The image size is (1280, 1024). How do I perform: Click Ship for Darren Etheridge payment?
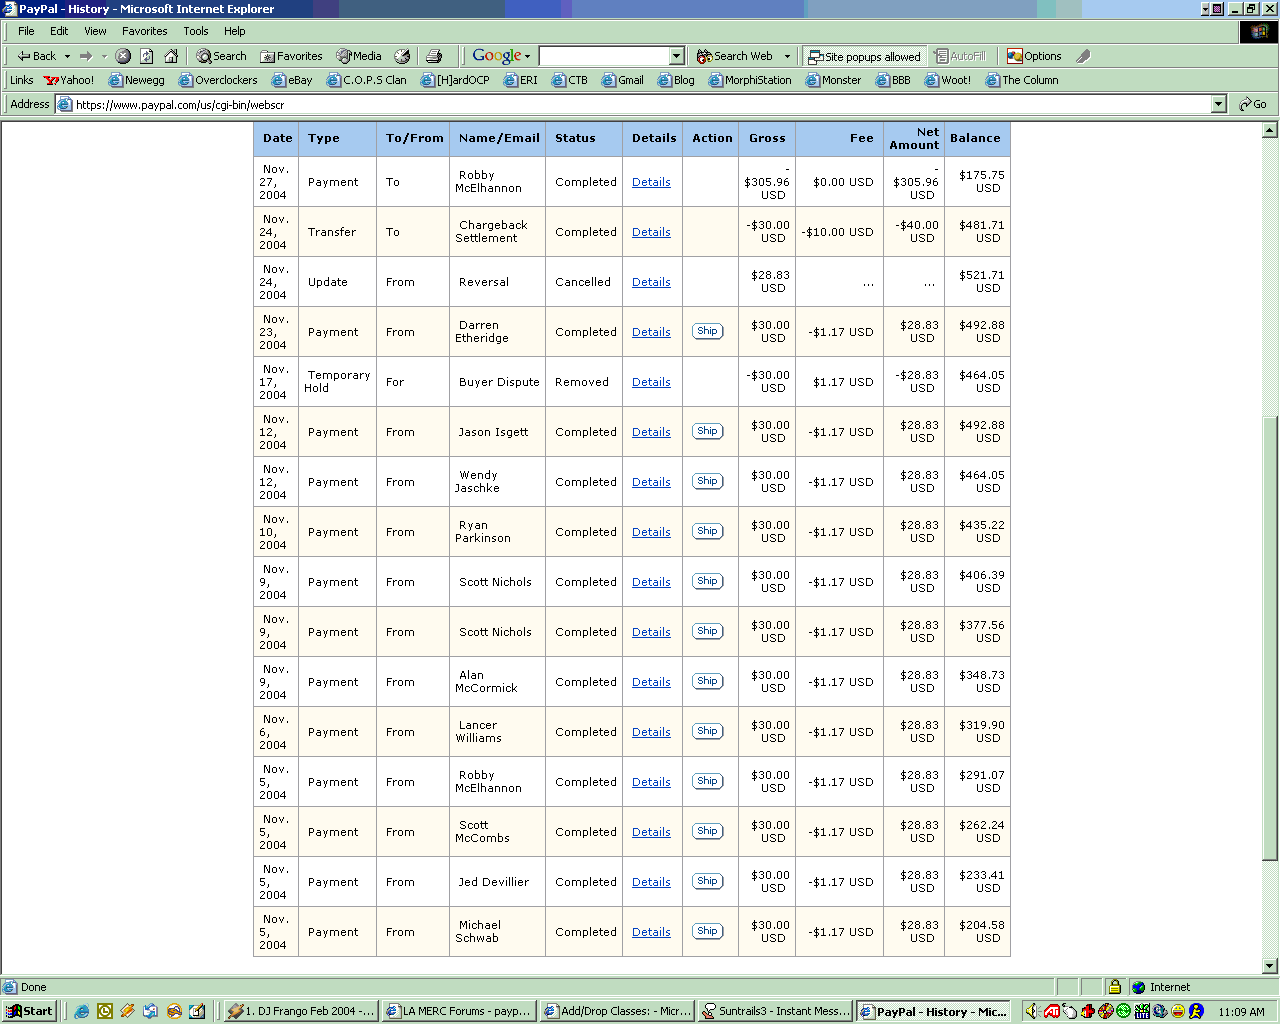(x=707, y=331)
